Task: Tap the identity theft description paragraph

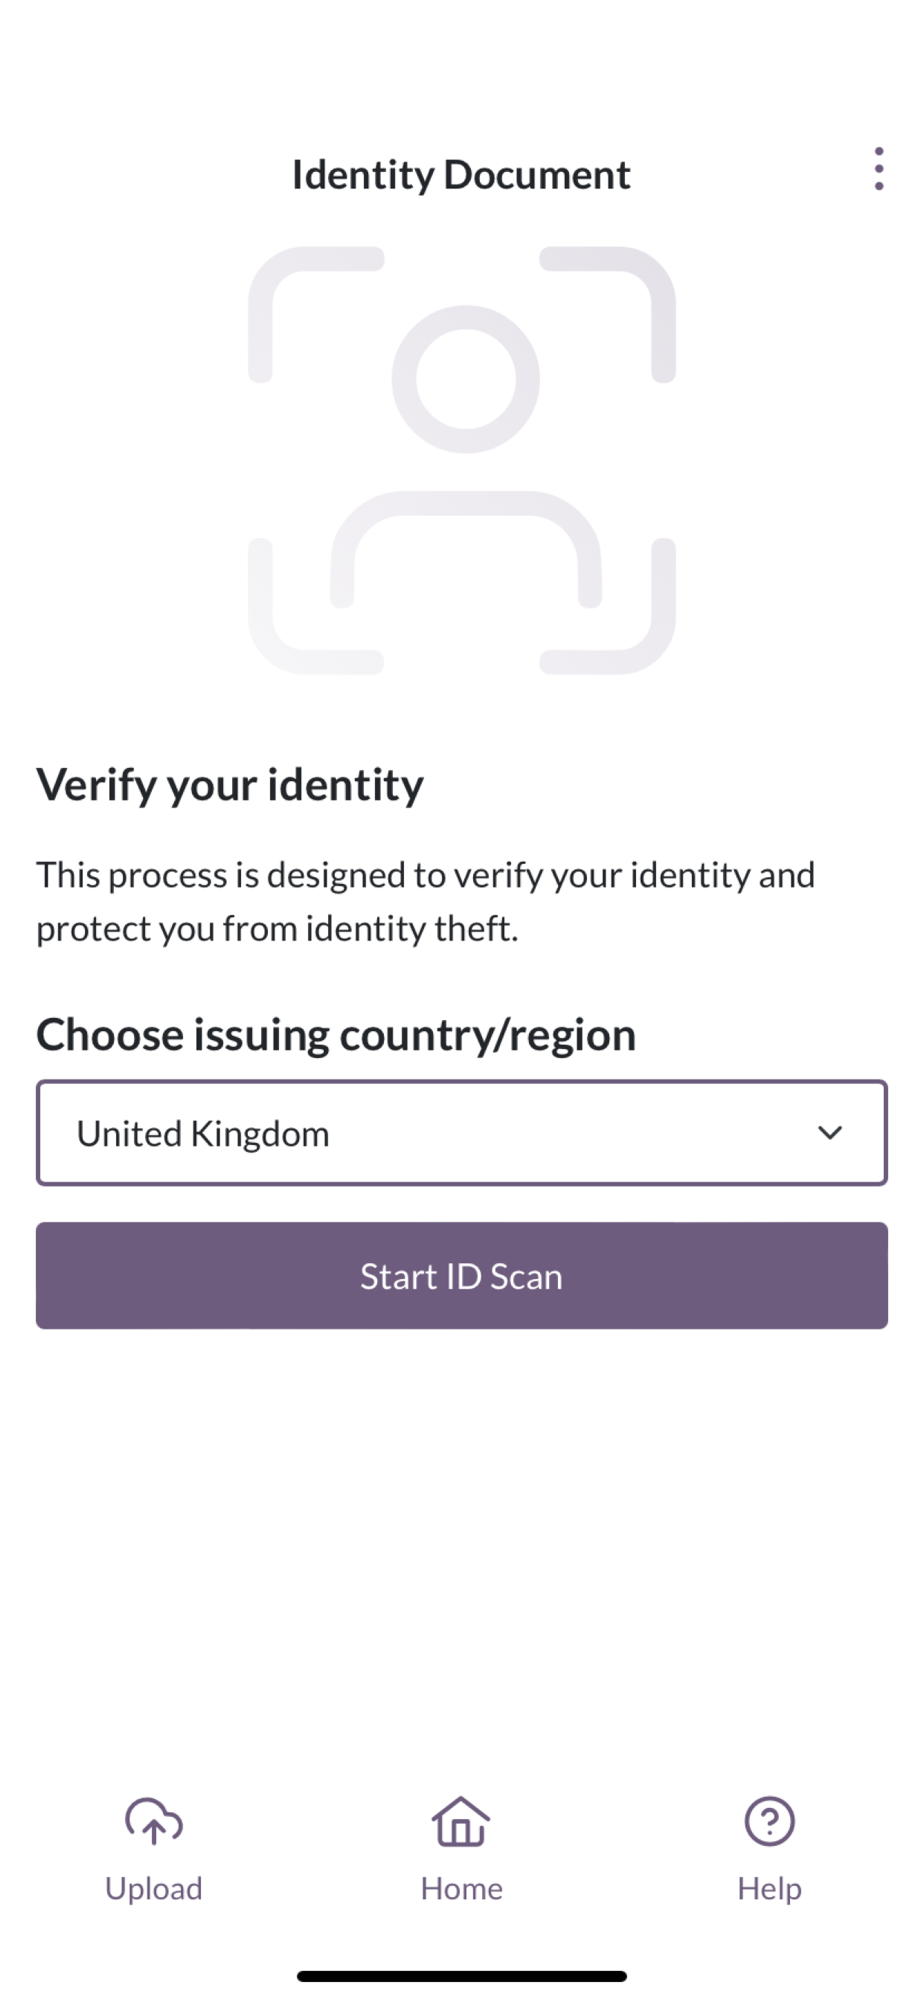Action: click(x=426, y=901)
